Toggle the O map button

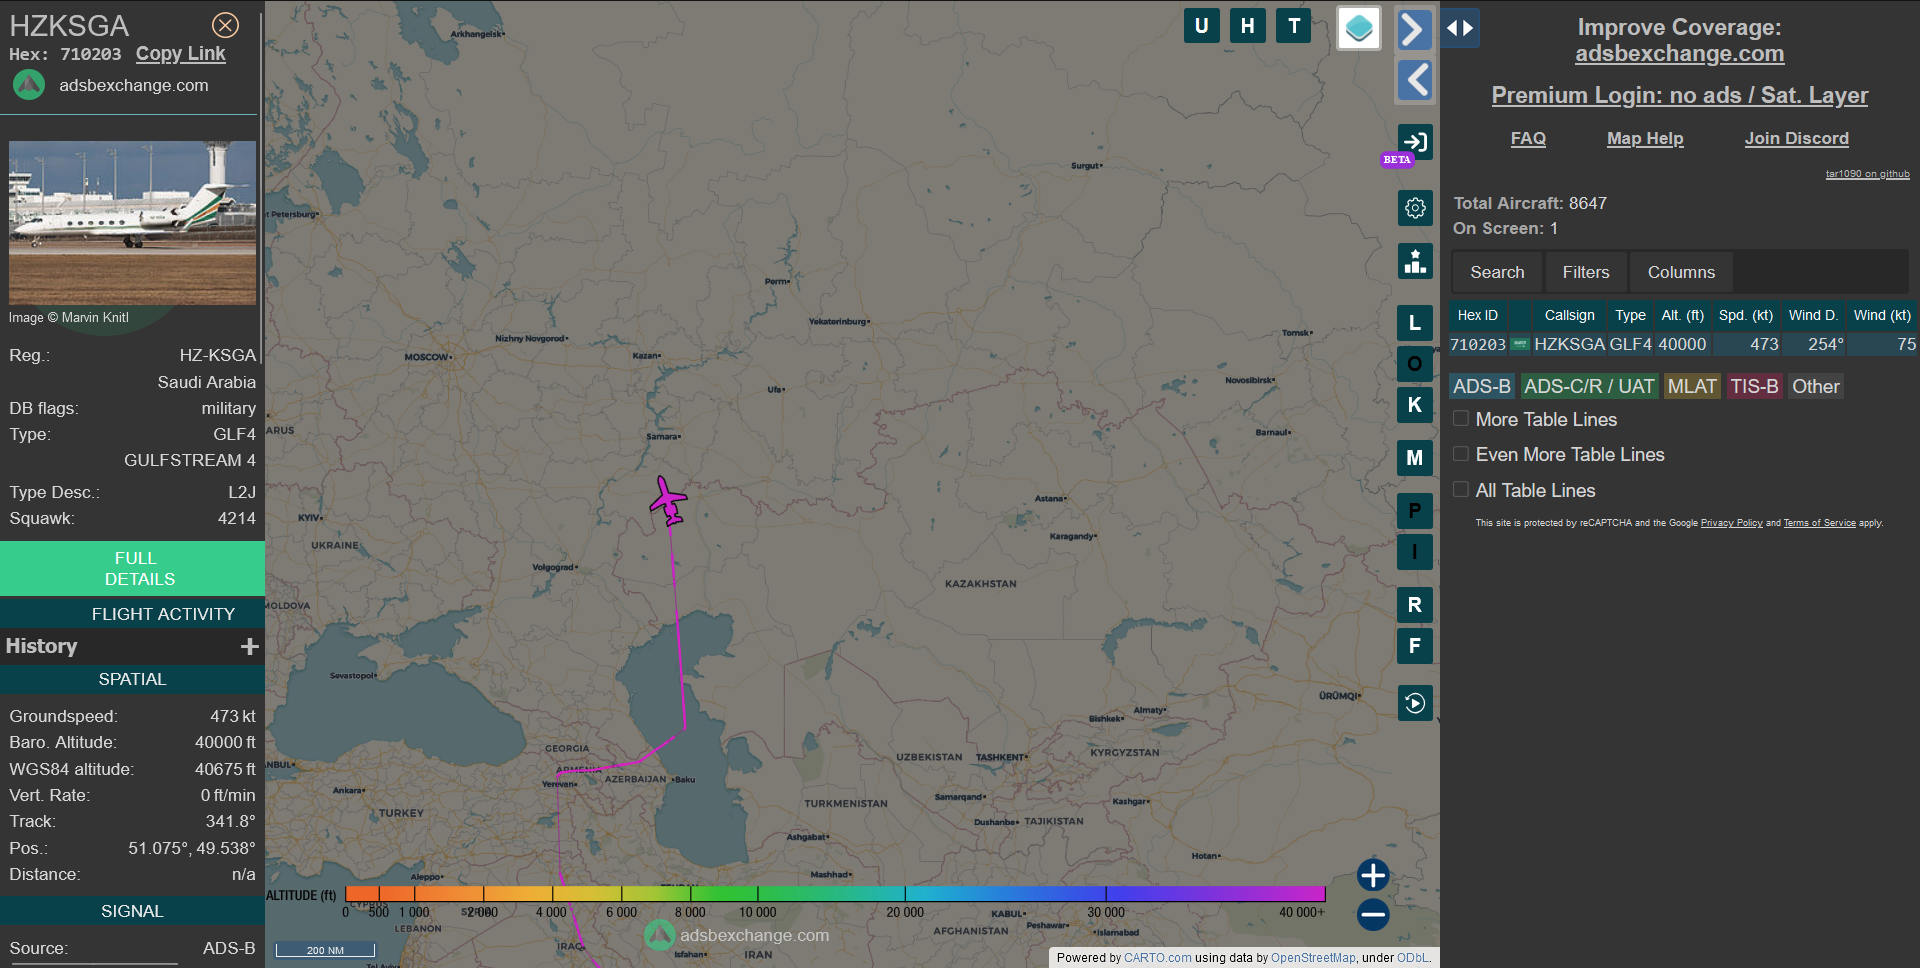(x=1414, y=363)
